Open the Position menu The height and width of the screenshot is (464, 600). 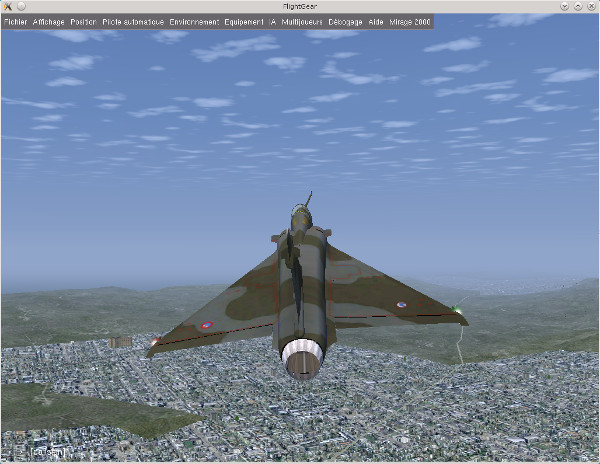pos(84,21)
